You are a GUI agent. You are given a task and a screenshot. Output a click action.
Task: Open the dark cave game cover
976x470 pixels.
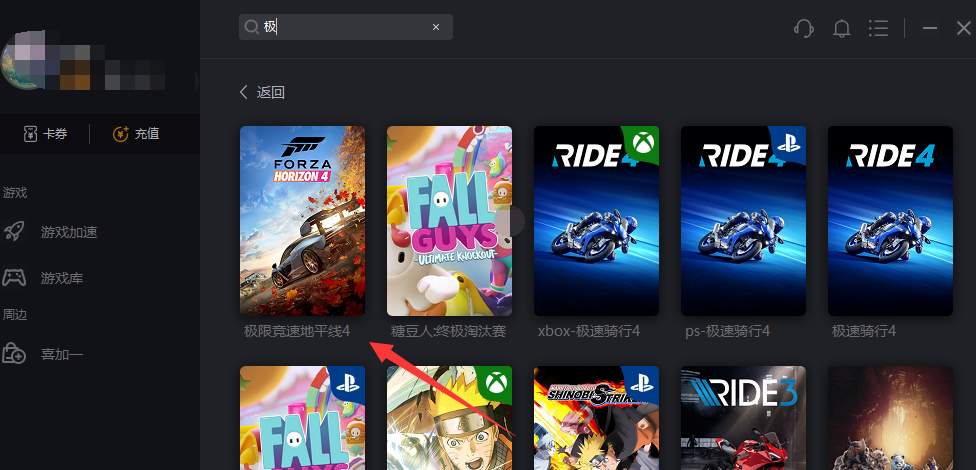pos(890,418)
